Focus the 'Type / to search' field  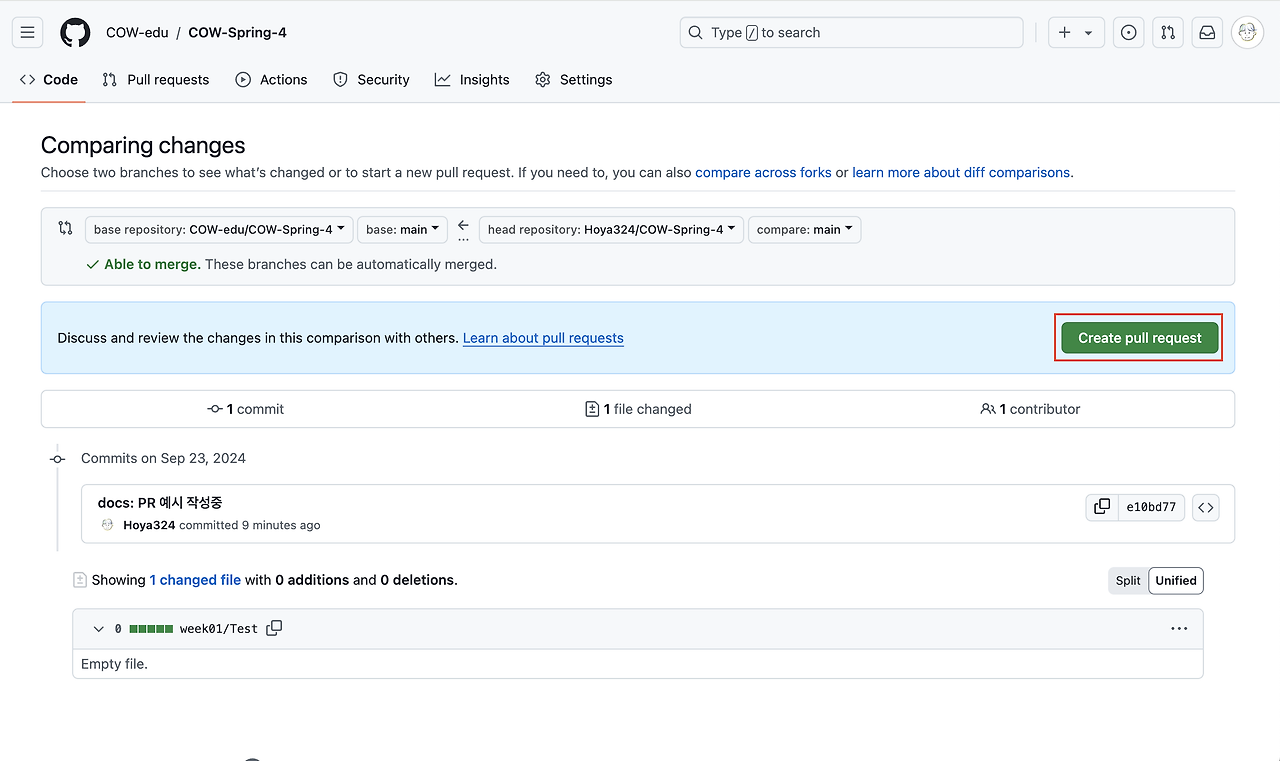(x=851, y=32)
